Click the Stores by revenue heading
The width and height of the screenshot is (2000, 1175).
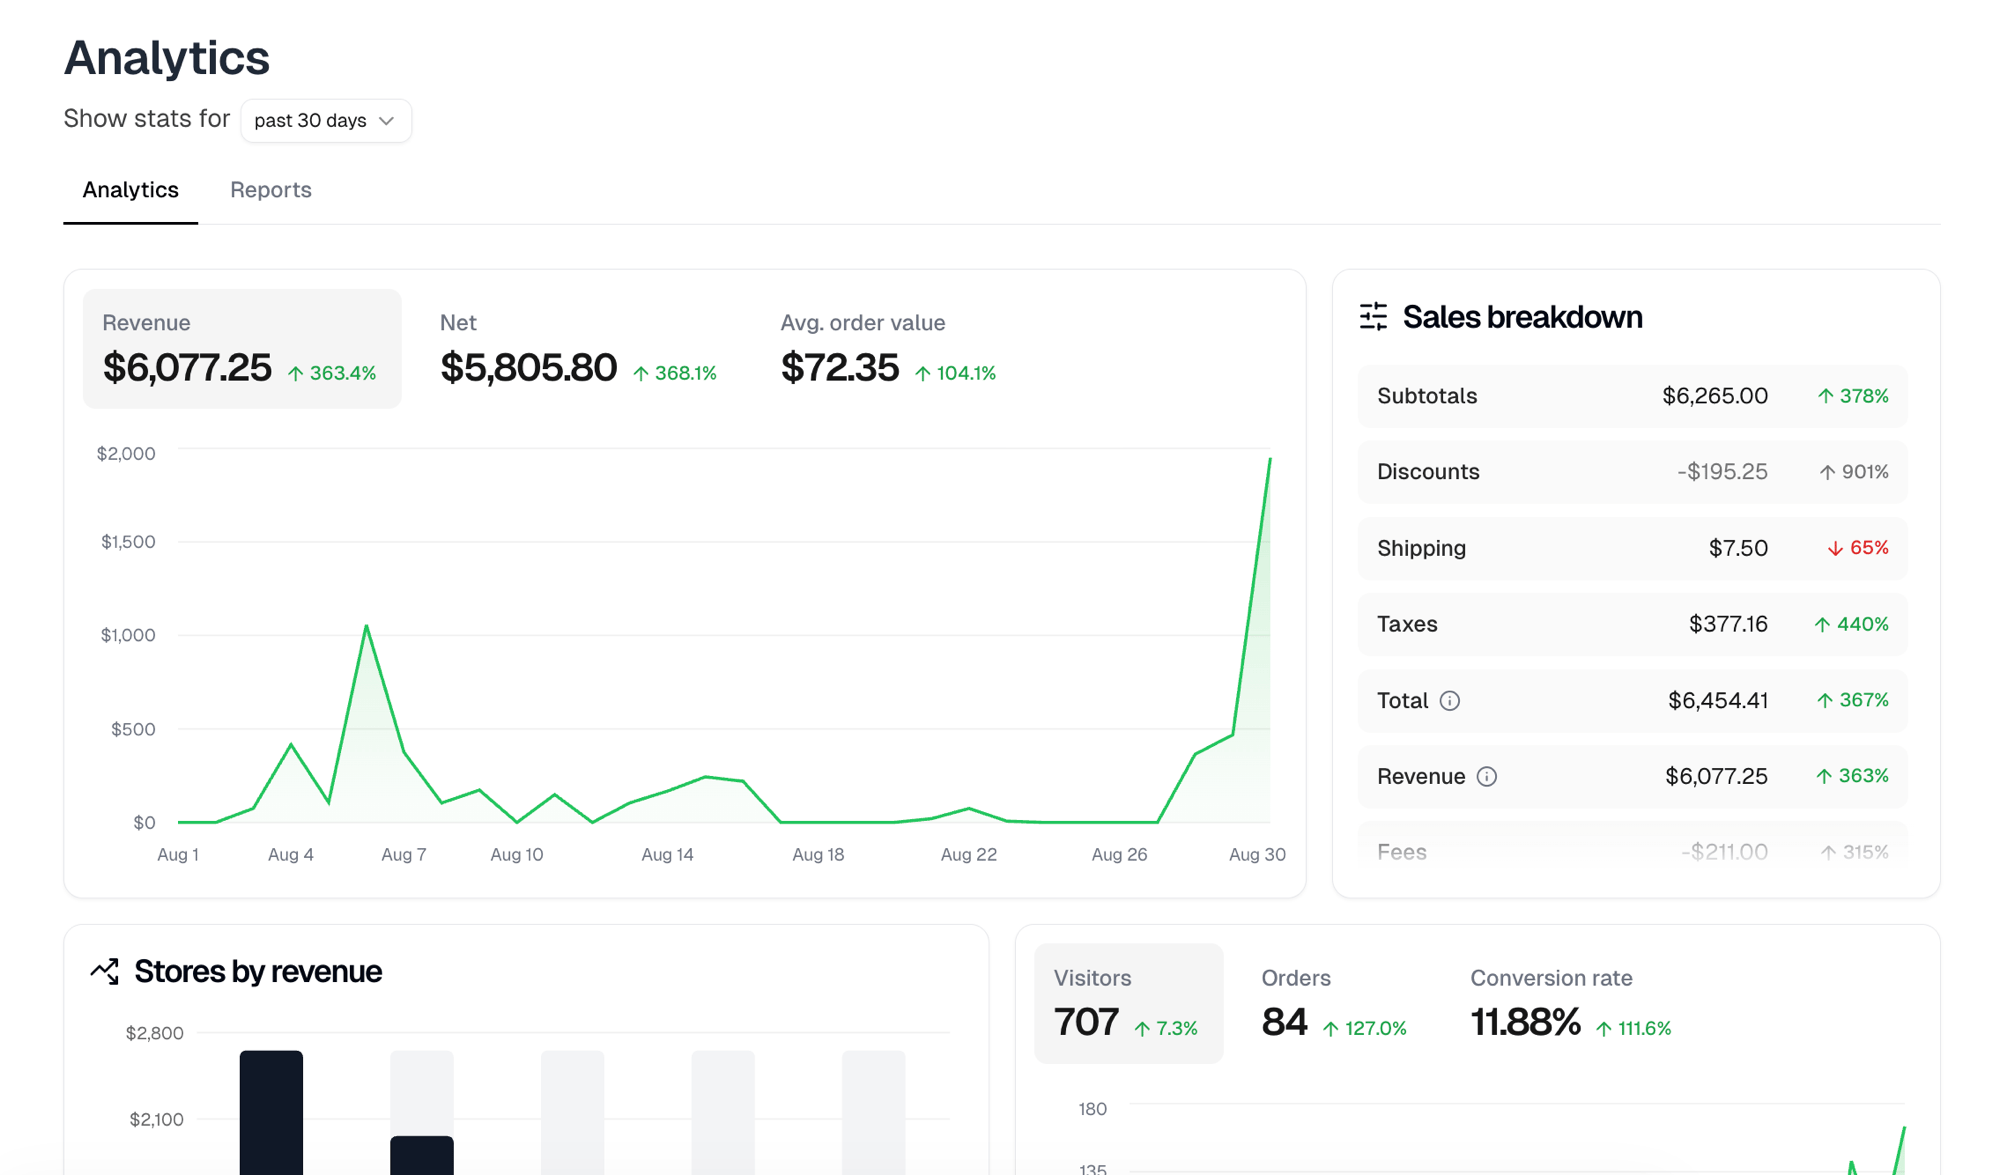[x=258, y=971]
